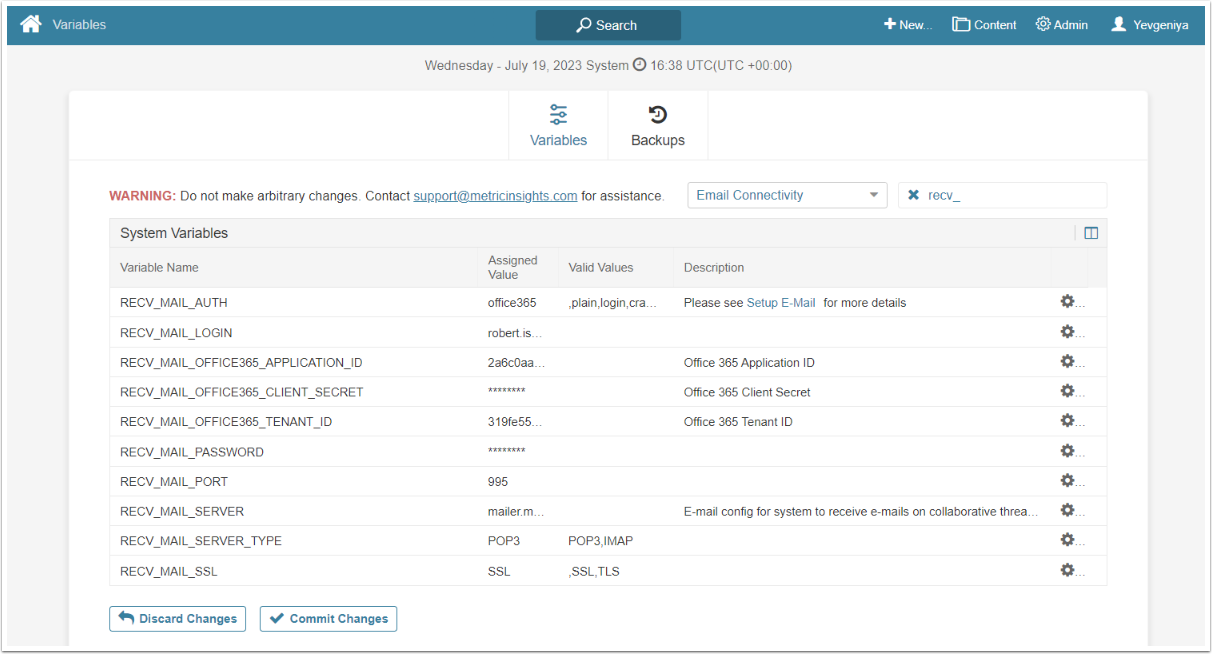
Task: Open the Yevgeniya user menu
Action: (x=1149, y=25)
